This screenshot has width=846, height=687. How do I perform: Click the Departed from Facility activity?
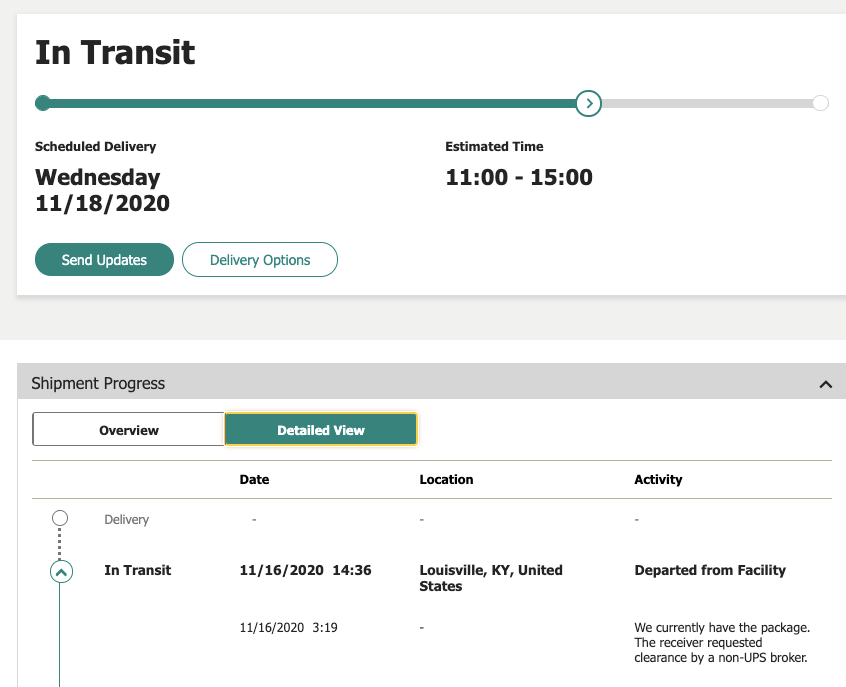710,570
